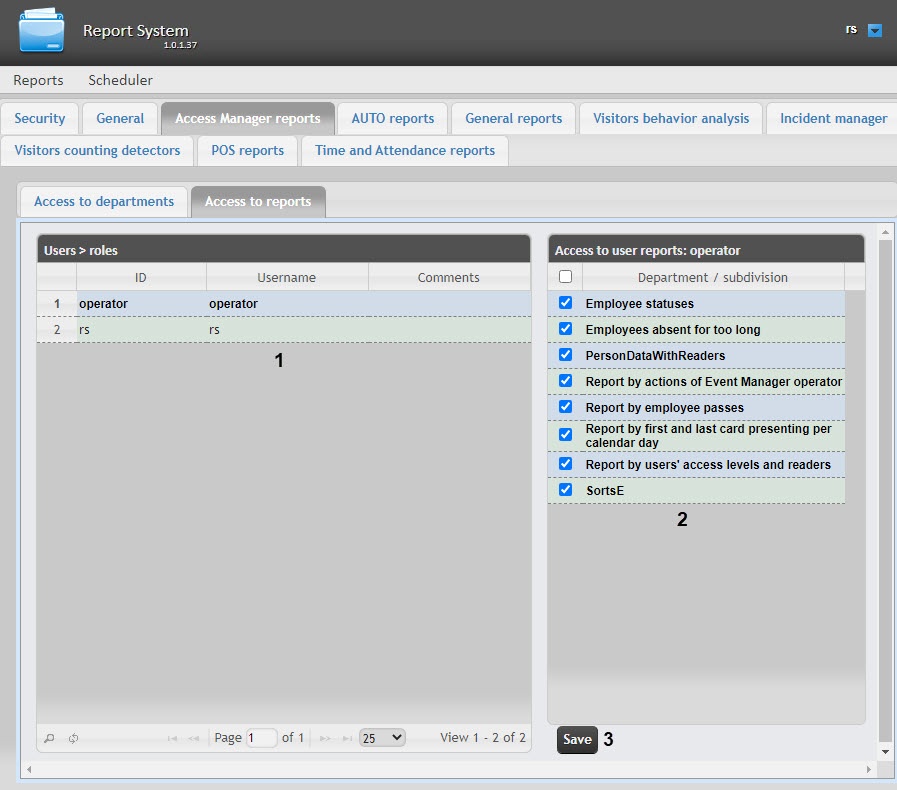The image size is (897, 790).
Task: Go to first page arrow icon
Action: point(172,738)
